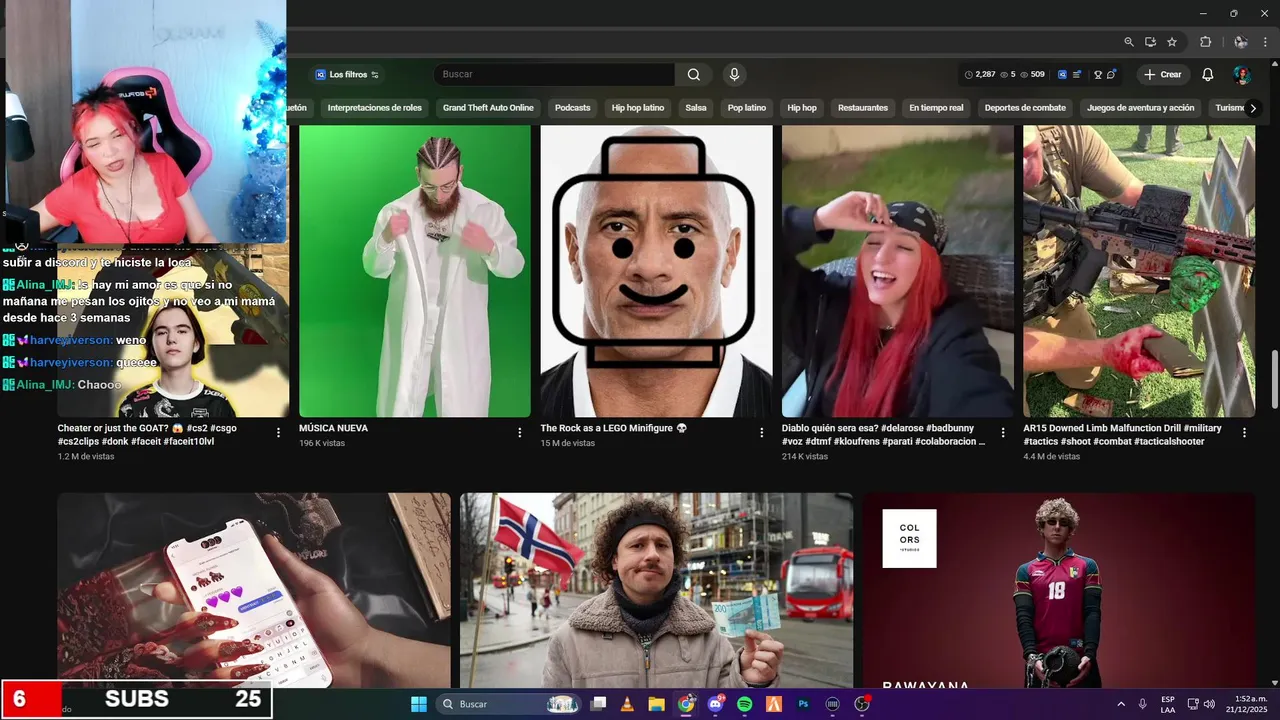The image size is (1280, 720).
Task: Show more category chips with right arrow
Action: [x=1253, y=108]
